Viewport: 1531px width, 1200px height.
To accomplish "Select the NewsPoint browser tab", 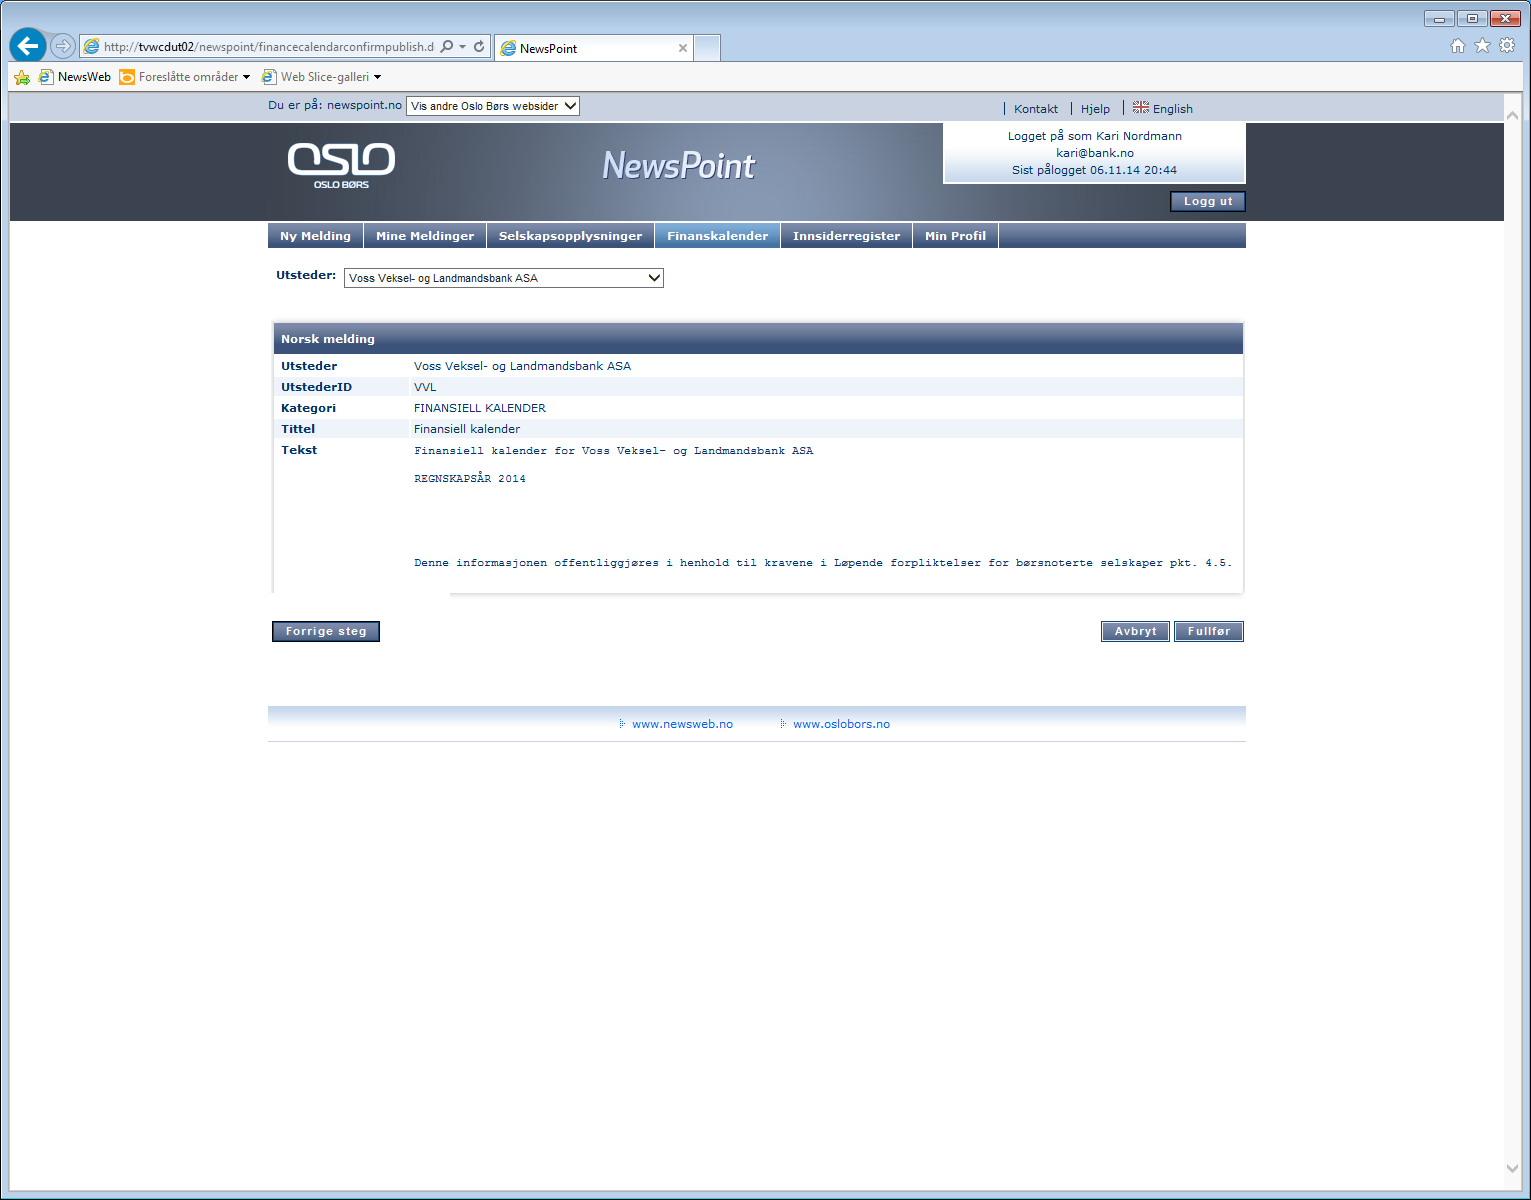I will pyautogui.click(x=594, y=48).
